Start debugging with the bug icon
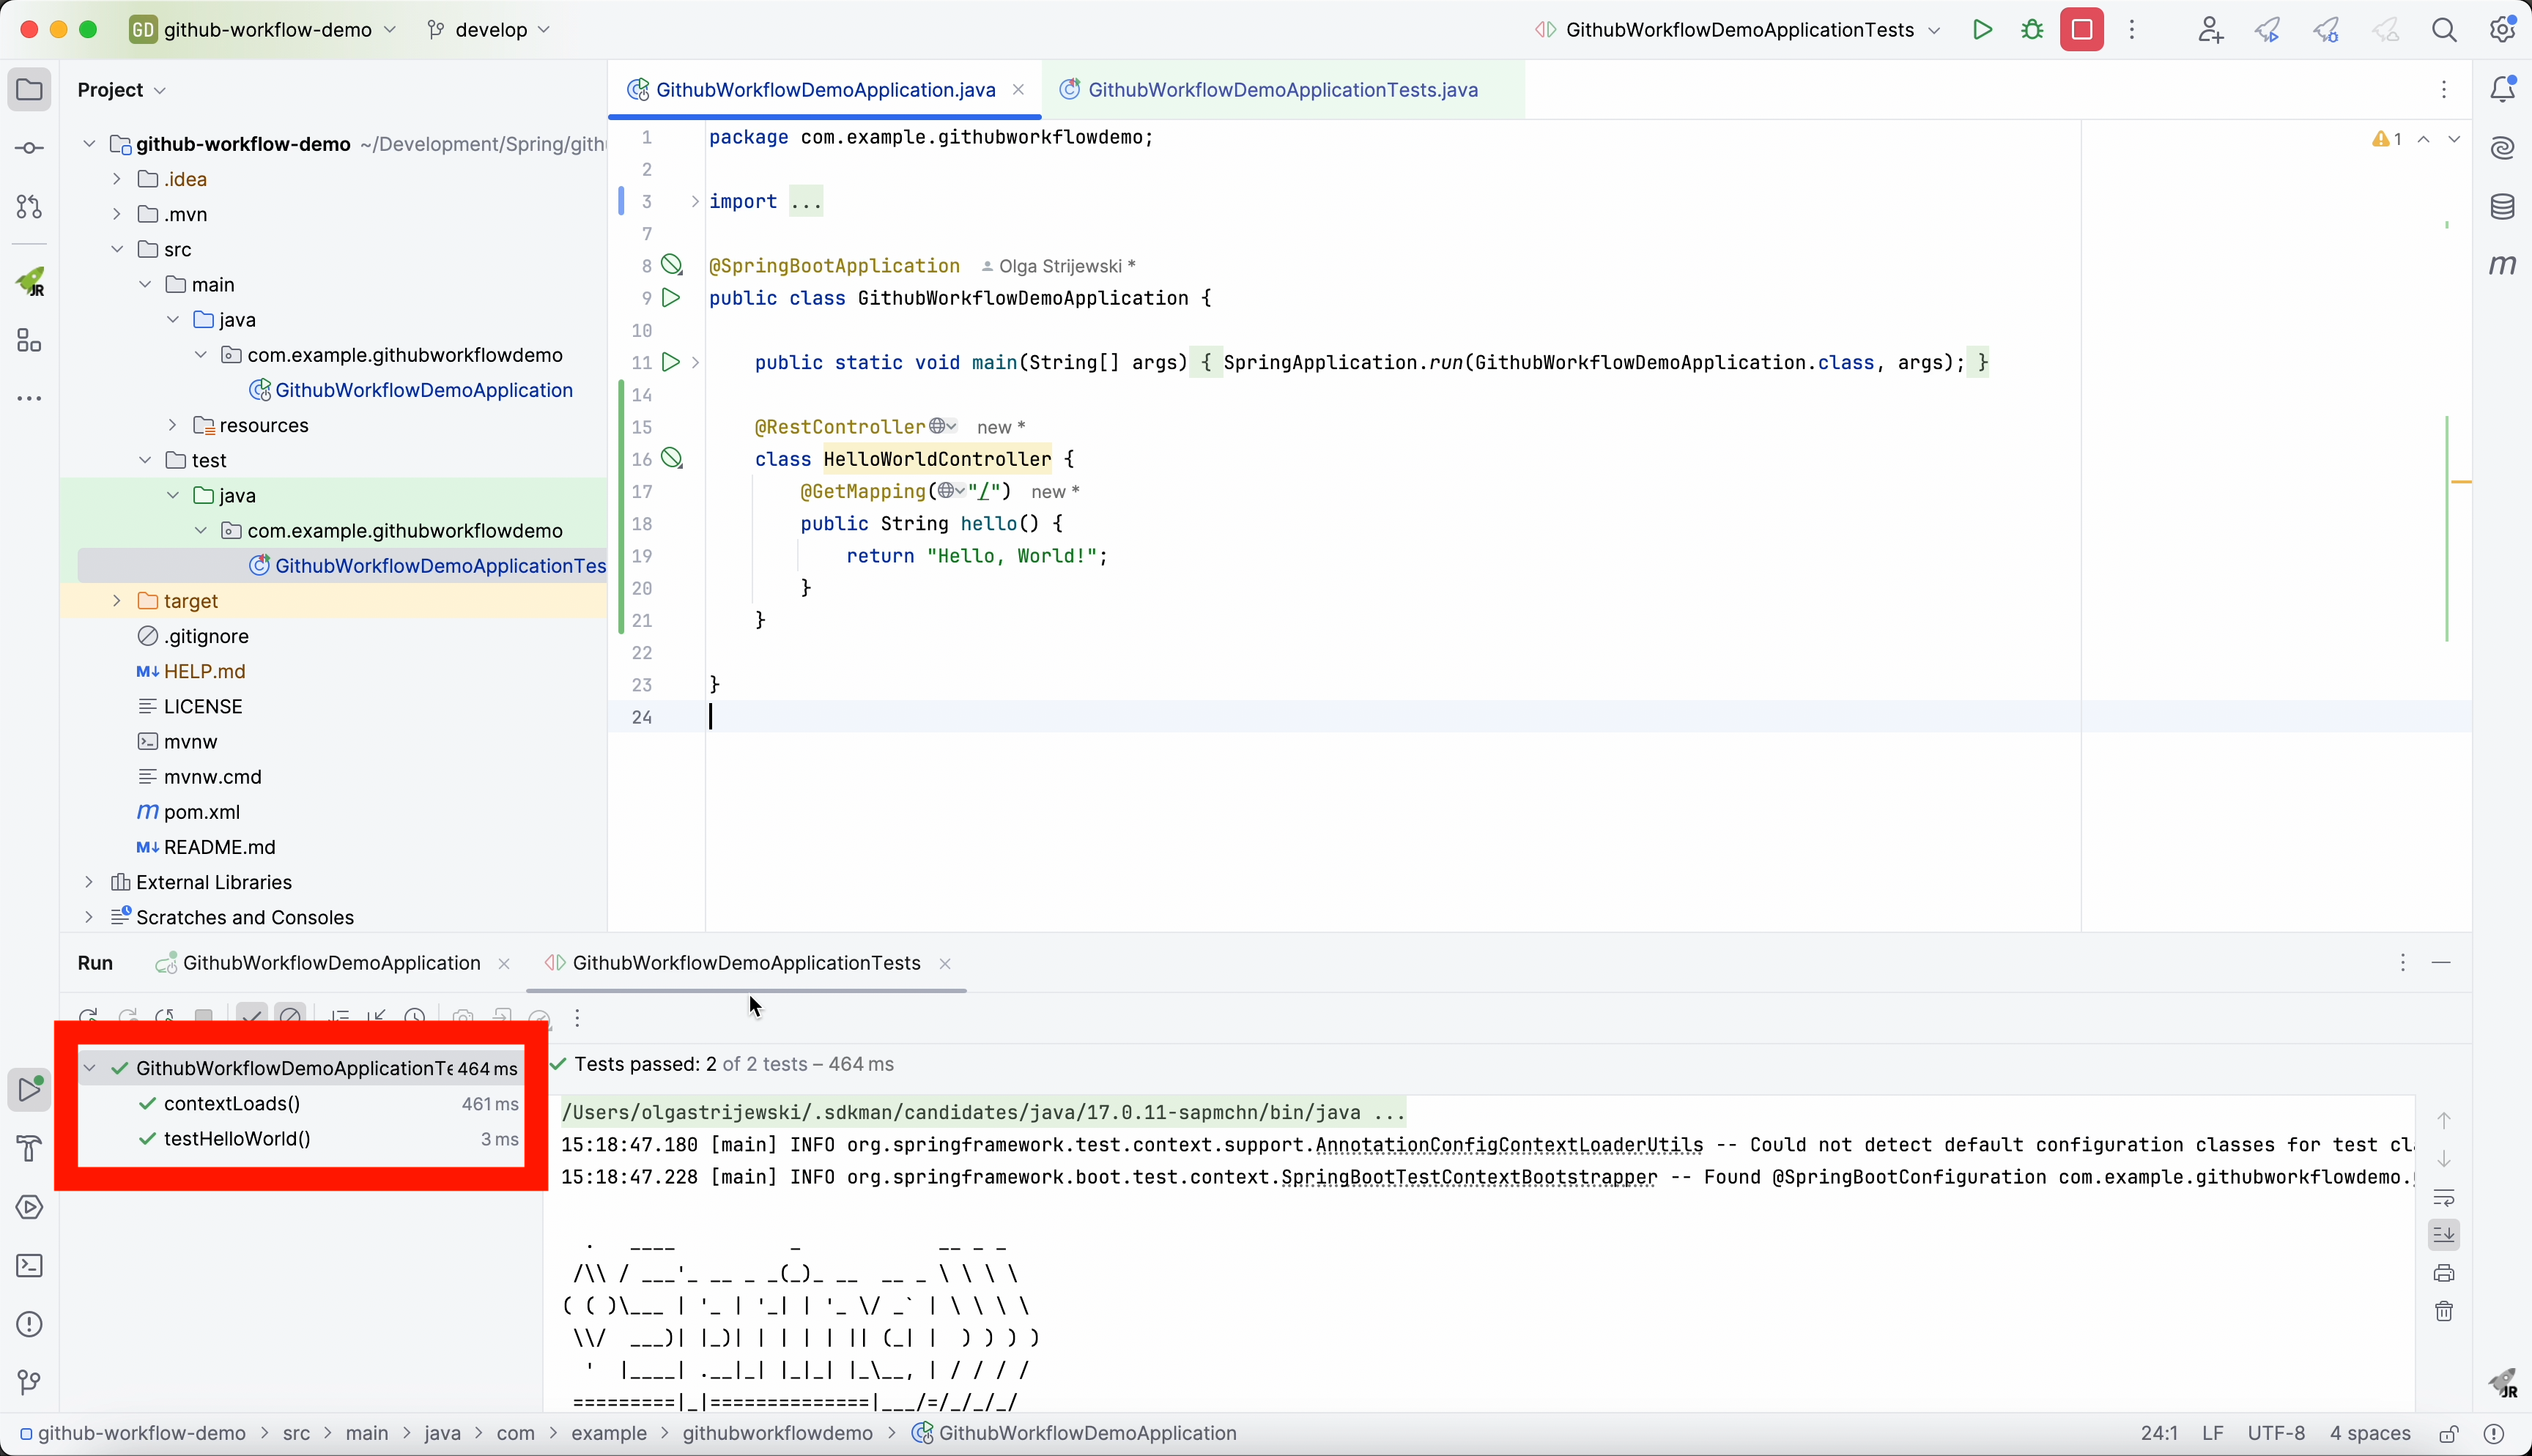The image size is (2532, 1456). point(2032,30)
